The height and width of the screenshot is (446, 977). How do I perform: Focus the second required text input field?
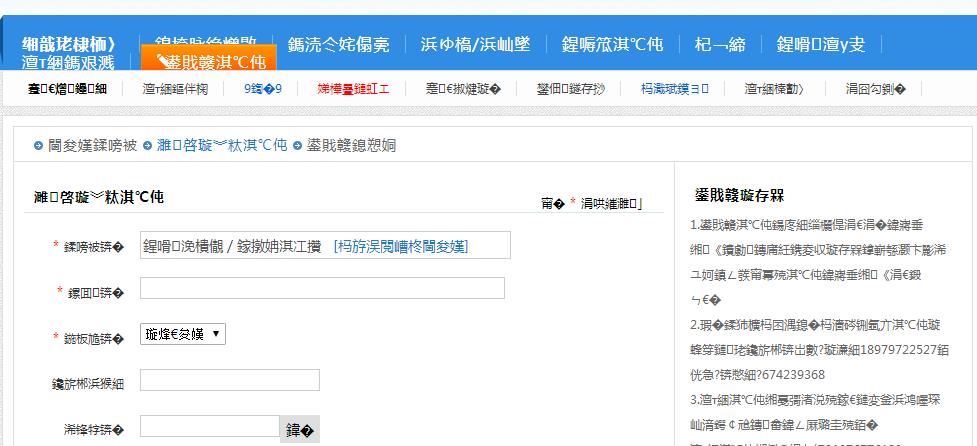322,289
